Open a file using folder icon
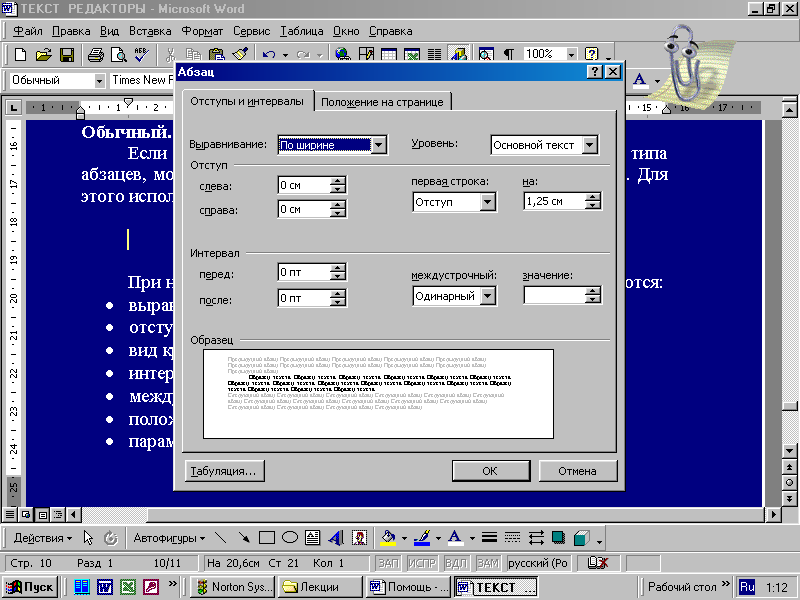The image size is (800, 600). click(x=44, y=54)
